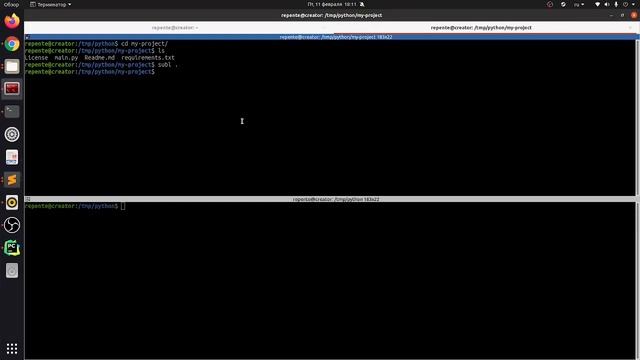Open Google Chrome from the dock
Screen dimensions: 640x360
pyautogui.click(x=12, y=44)
